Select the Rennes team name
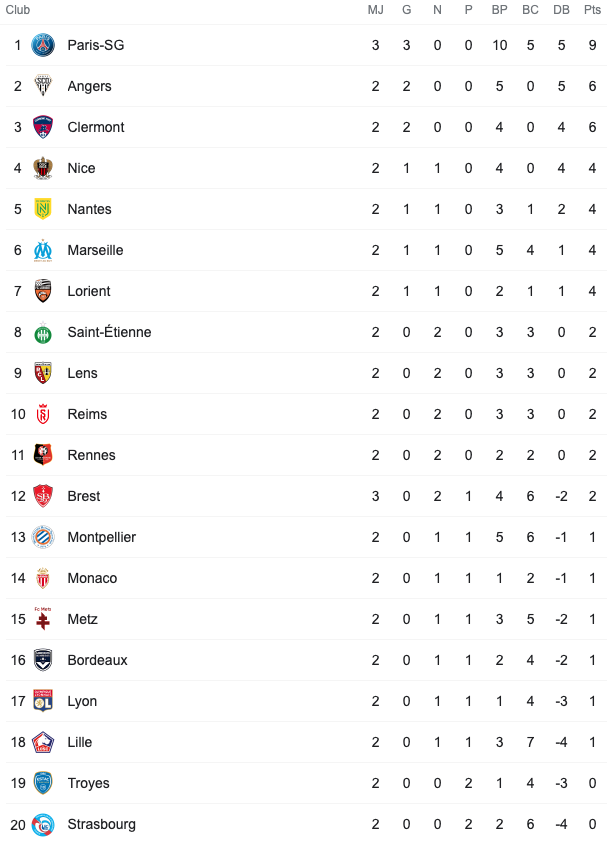Viewport: 607px width, 849px height. click(x=91, y=455)
